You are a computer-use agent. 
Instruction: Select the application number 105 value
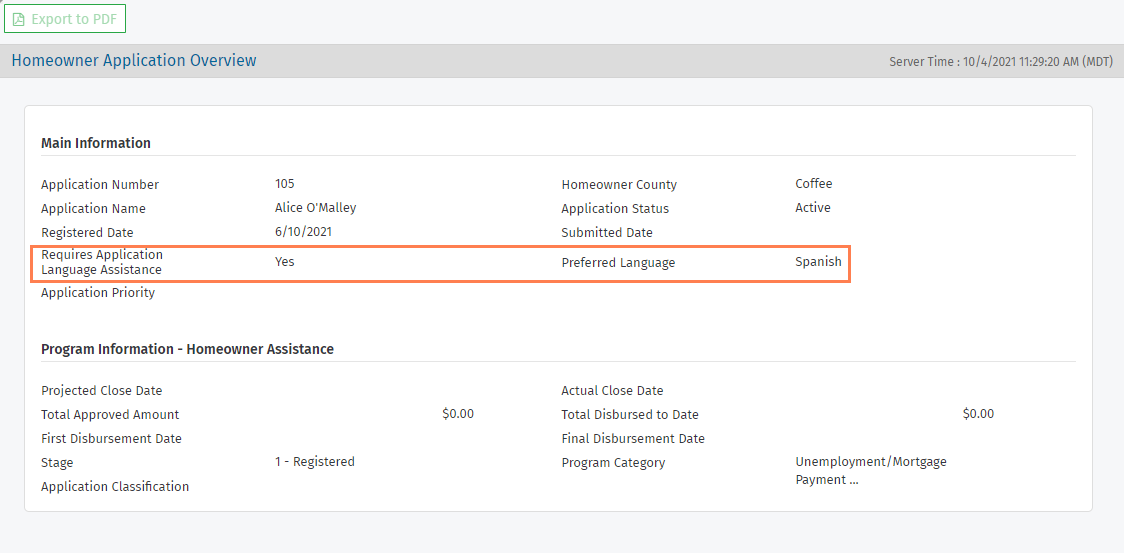pyautogui.click(x=285, y=184)
